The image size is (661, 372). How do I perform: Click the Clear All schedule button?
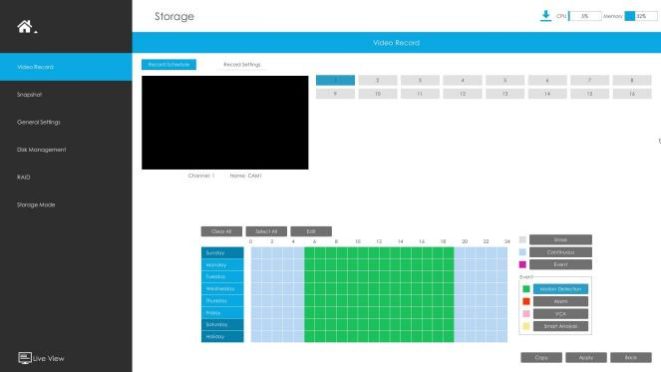coord(221,232)
